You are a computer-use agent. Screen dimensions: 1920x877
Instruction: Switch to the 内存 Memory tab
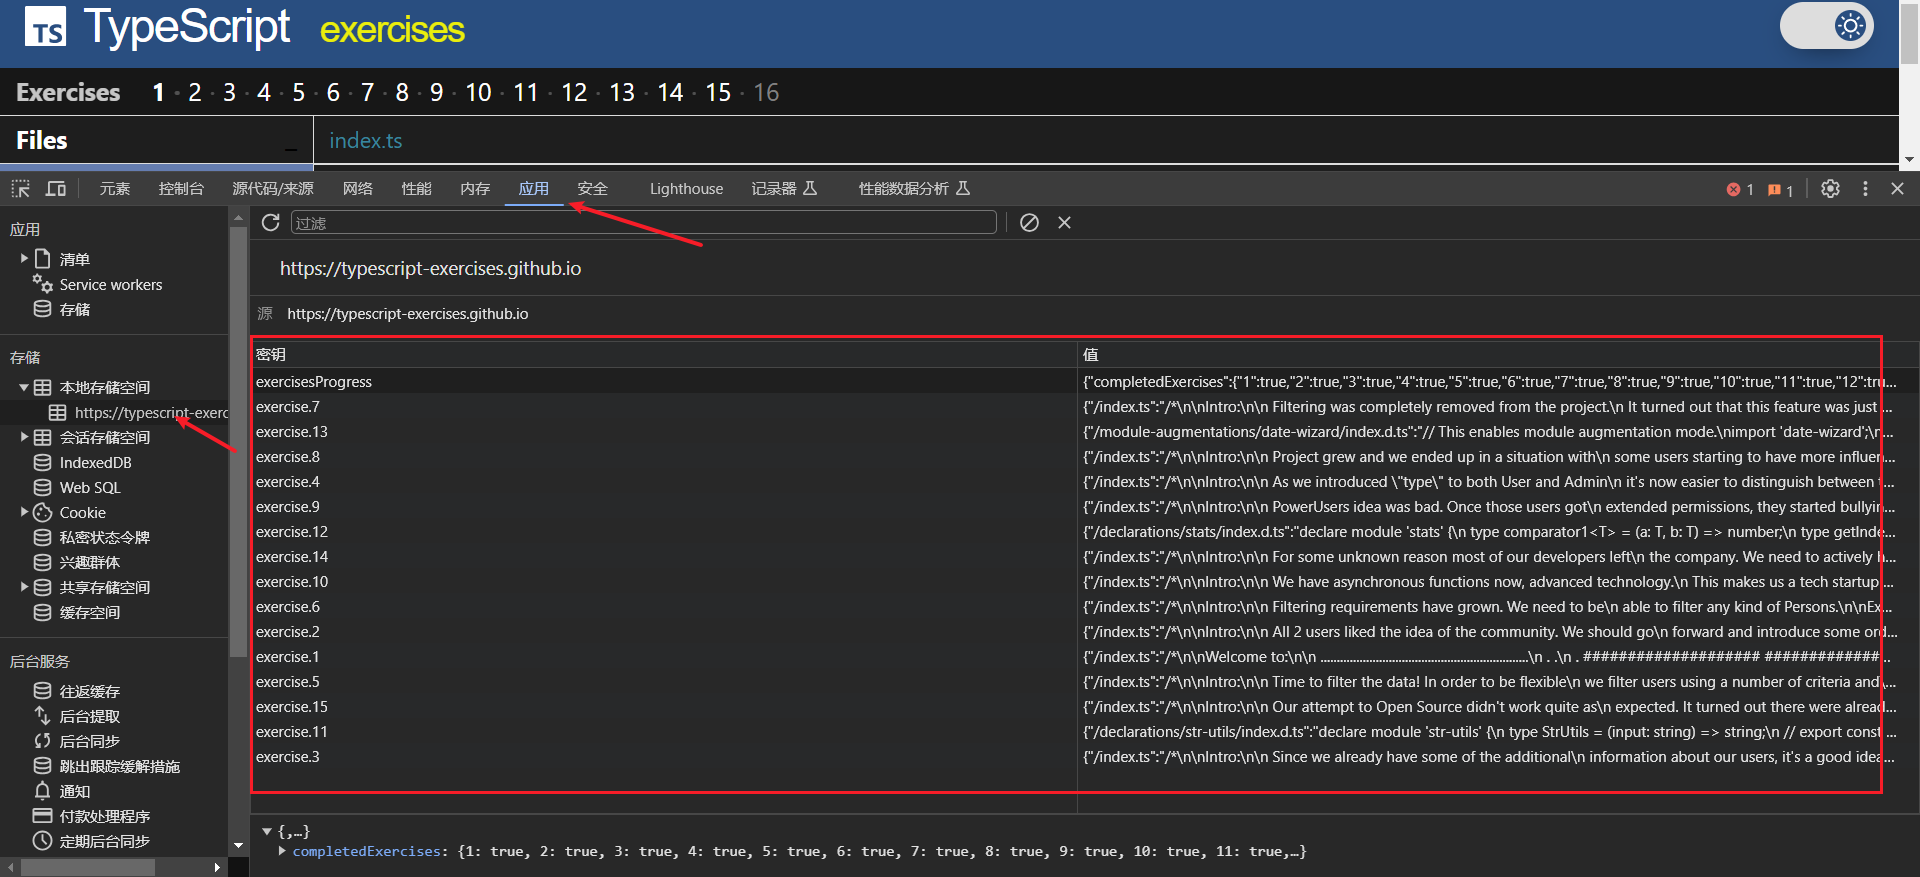(475, 189)
